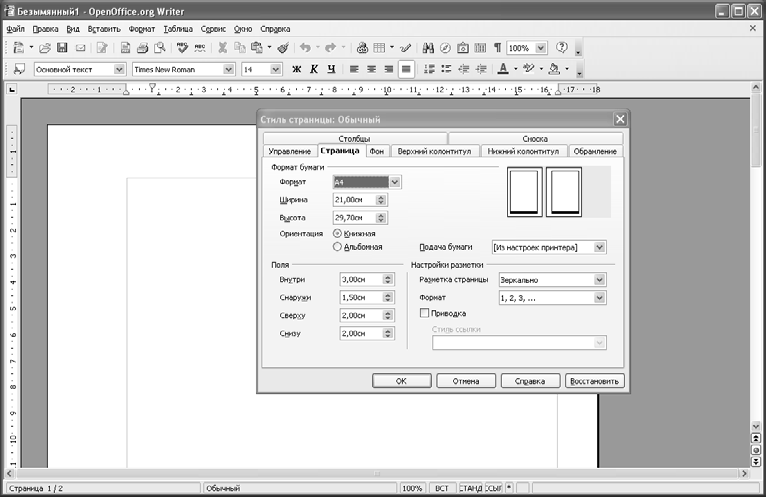Click the OK button in dialog
The height and width of the screenshot is (497, 766).
(401, 380)
